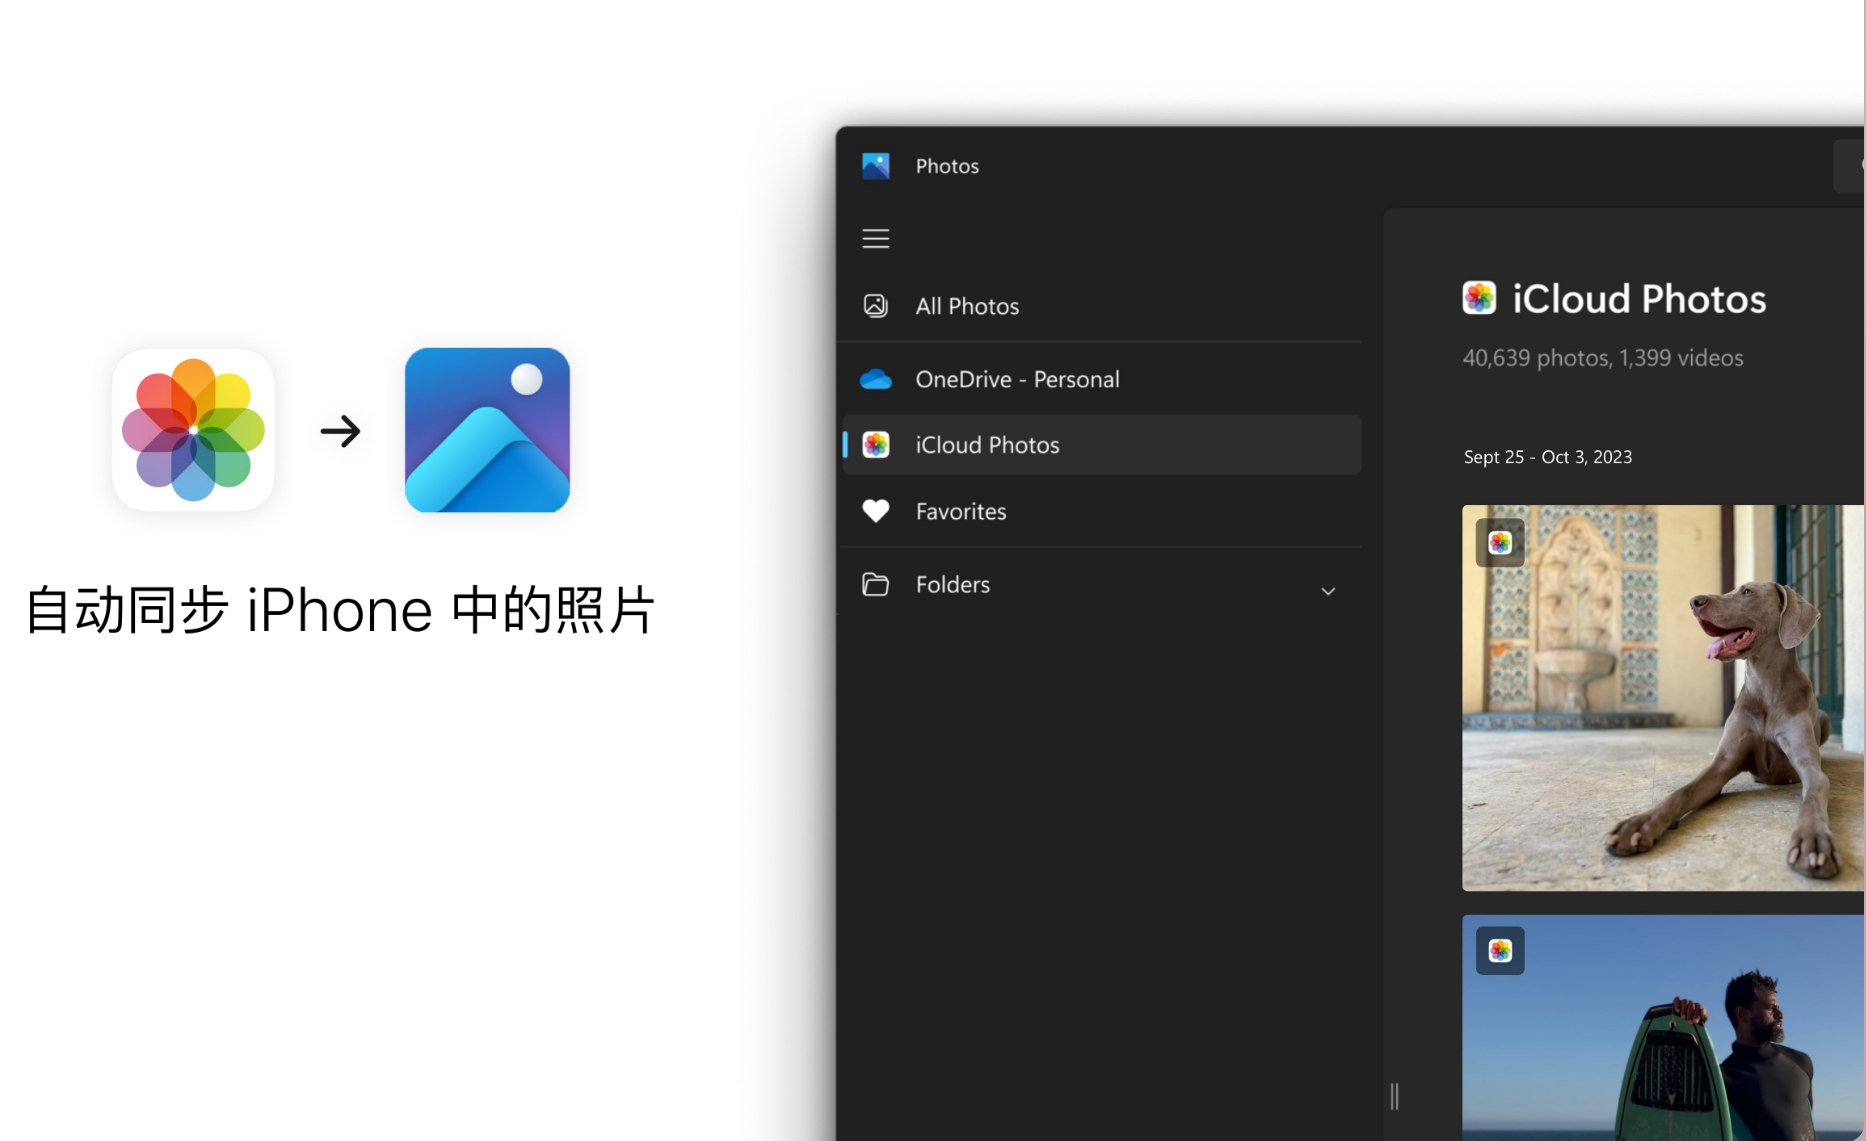Click the large blue Microsoft Photos icon
This screenshot has width=1866, height=1141.
click(x=487, y=430)
